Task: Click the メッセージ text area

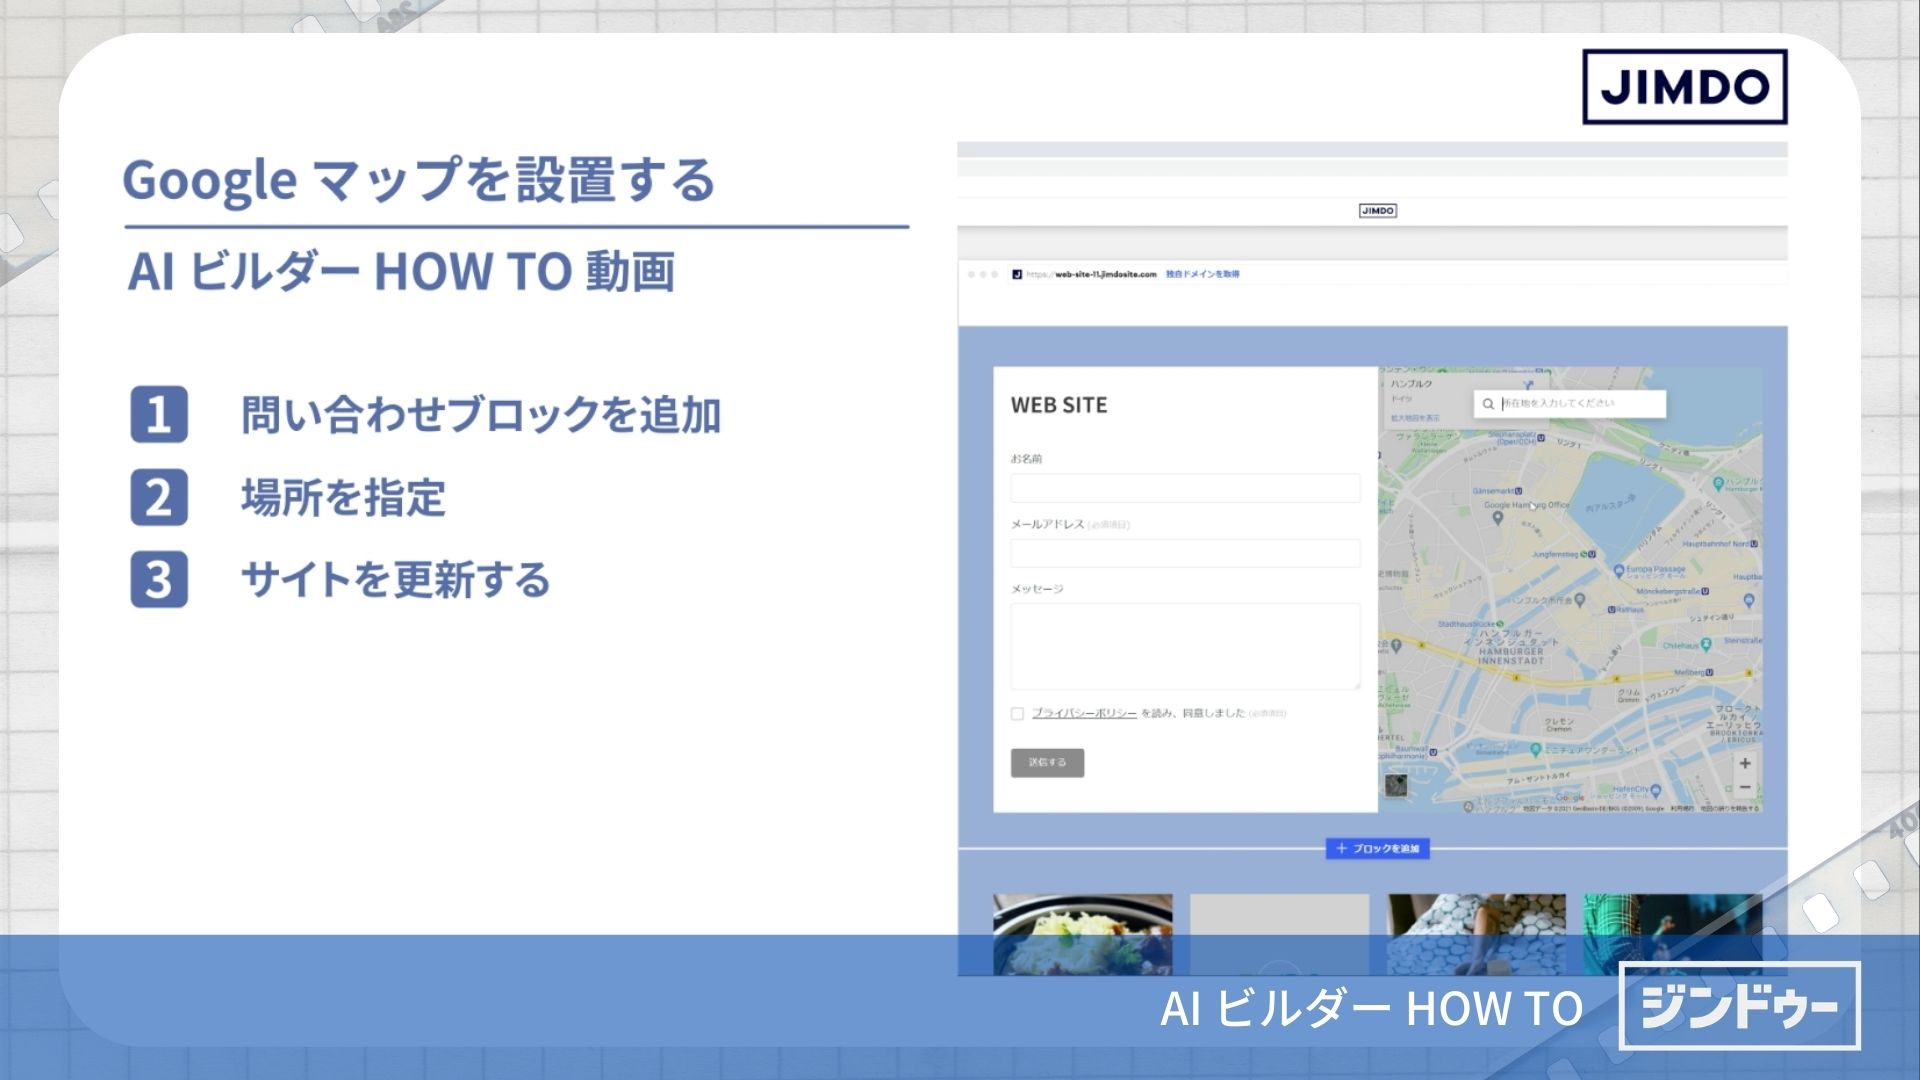Action: click(x=1185, y=646)
